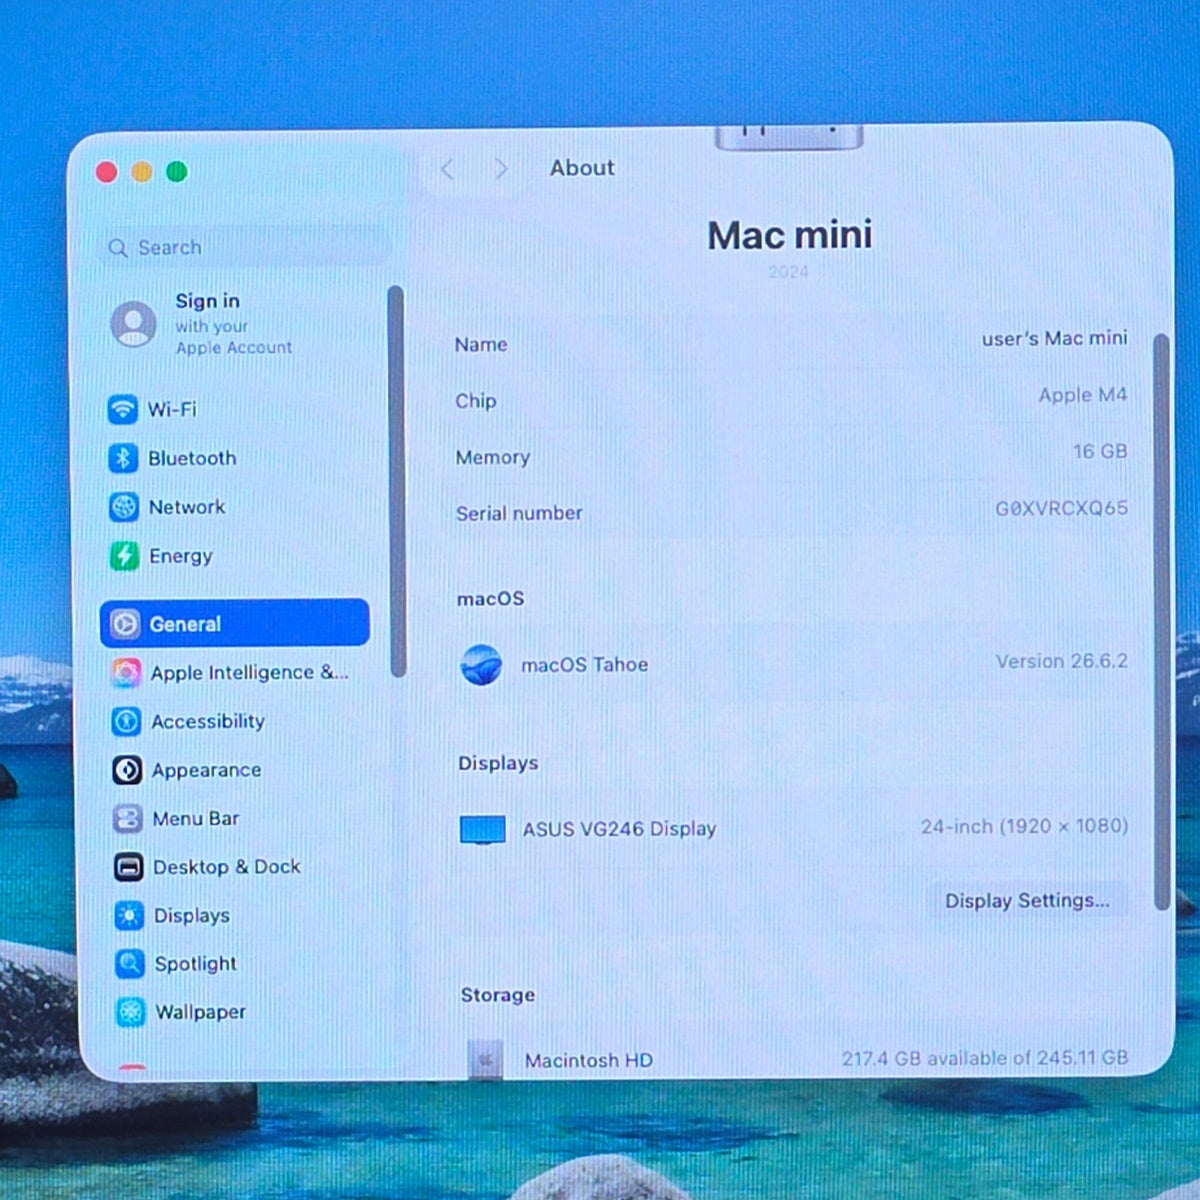Click the Serial number label
This screenshot has height=1200, width=1200.
coord(519,513)
